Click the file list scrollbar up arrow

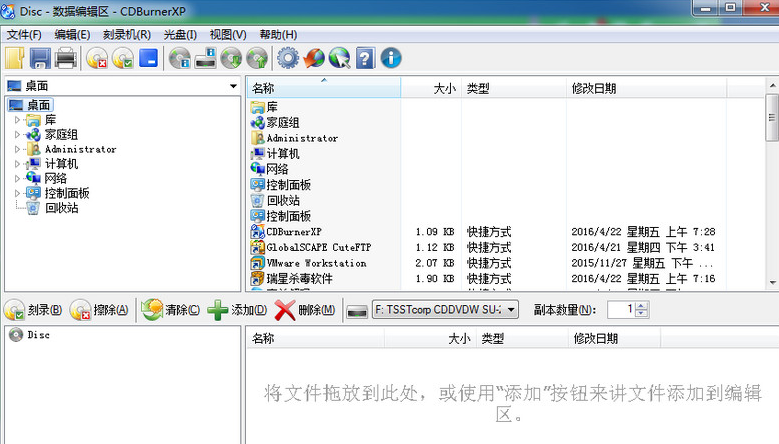tap(772, 85)
